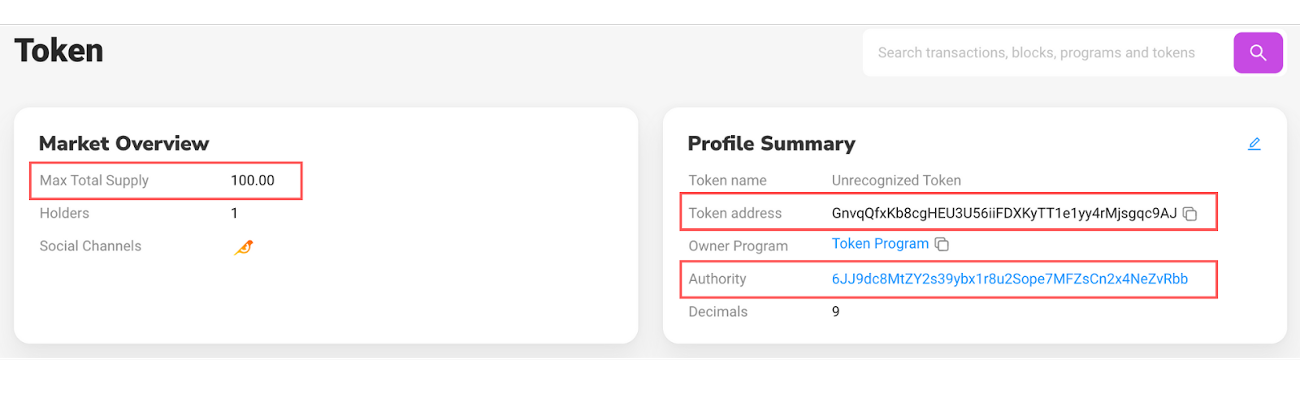Screen dimensions: 1300x393
Task: Click the Owner Program label
Action: pyautogui.click(x=738, y=246)
